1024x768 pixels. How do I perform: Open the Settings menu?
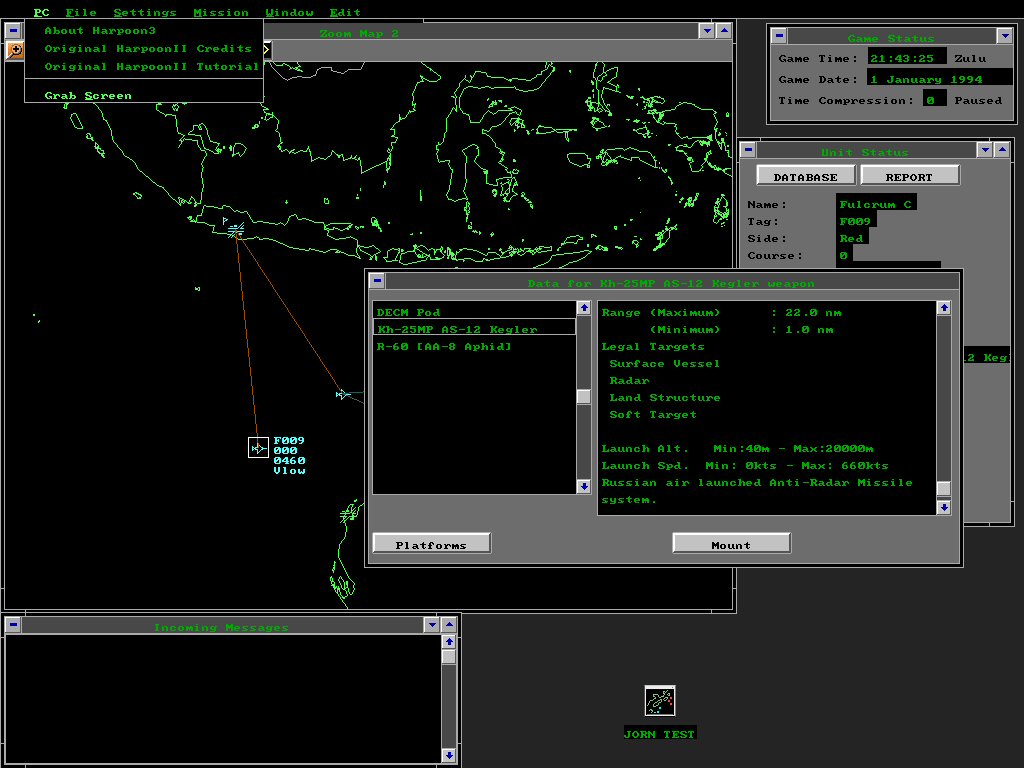[144, 12]
